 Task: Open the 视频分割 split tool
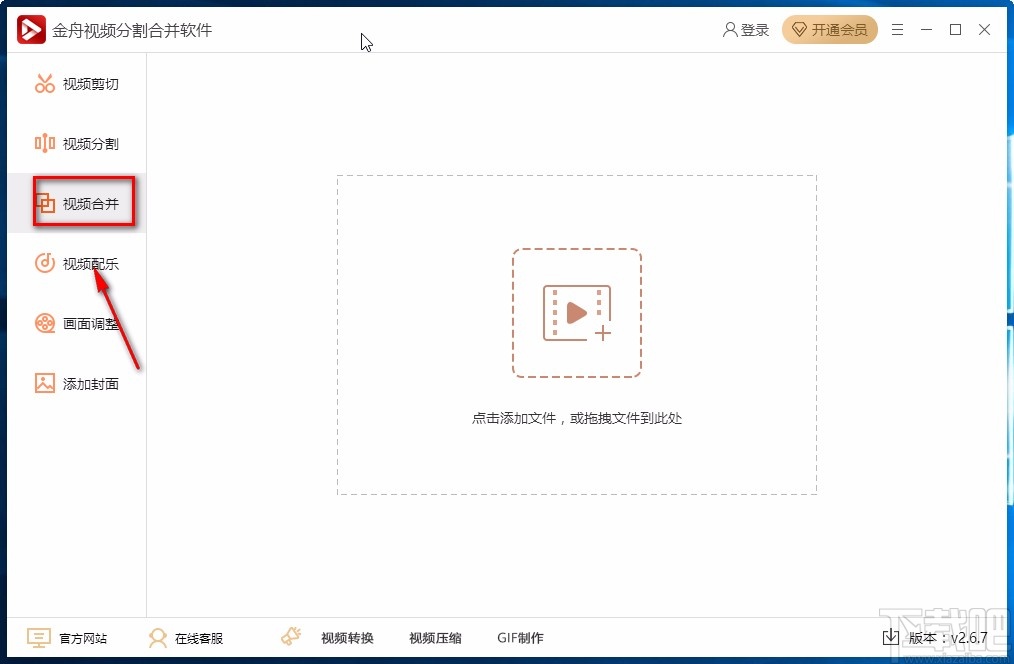point(75,143)
